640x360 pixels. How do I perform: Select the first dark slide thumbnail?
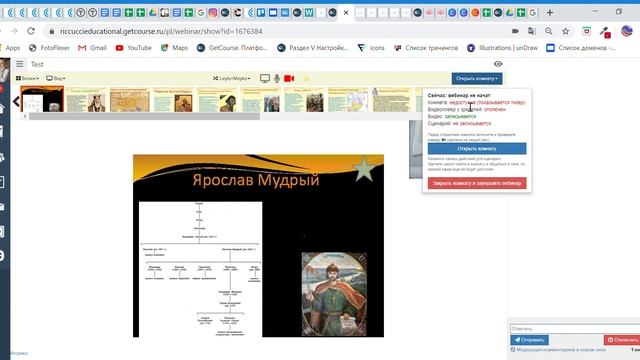coord(42,99)
